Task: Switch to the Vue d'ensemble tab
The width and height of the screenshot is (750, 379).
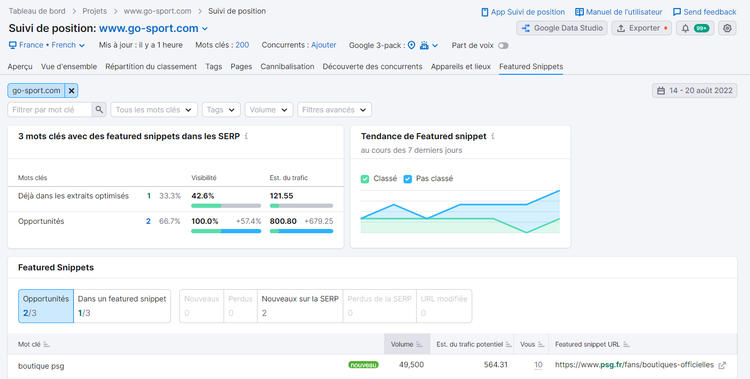Action: click(69, 67)
